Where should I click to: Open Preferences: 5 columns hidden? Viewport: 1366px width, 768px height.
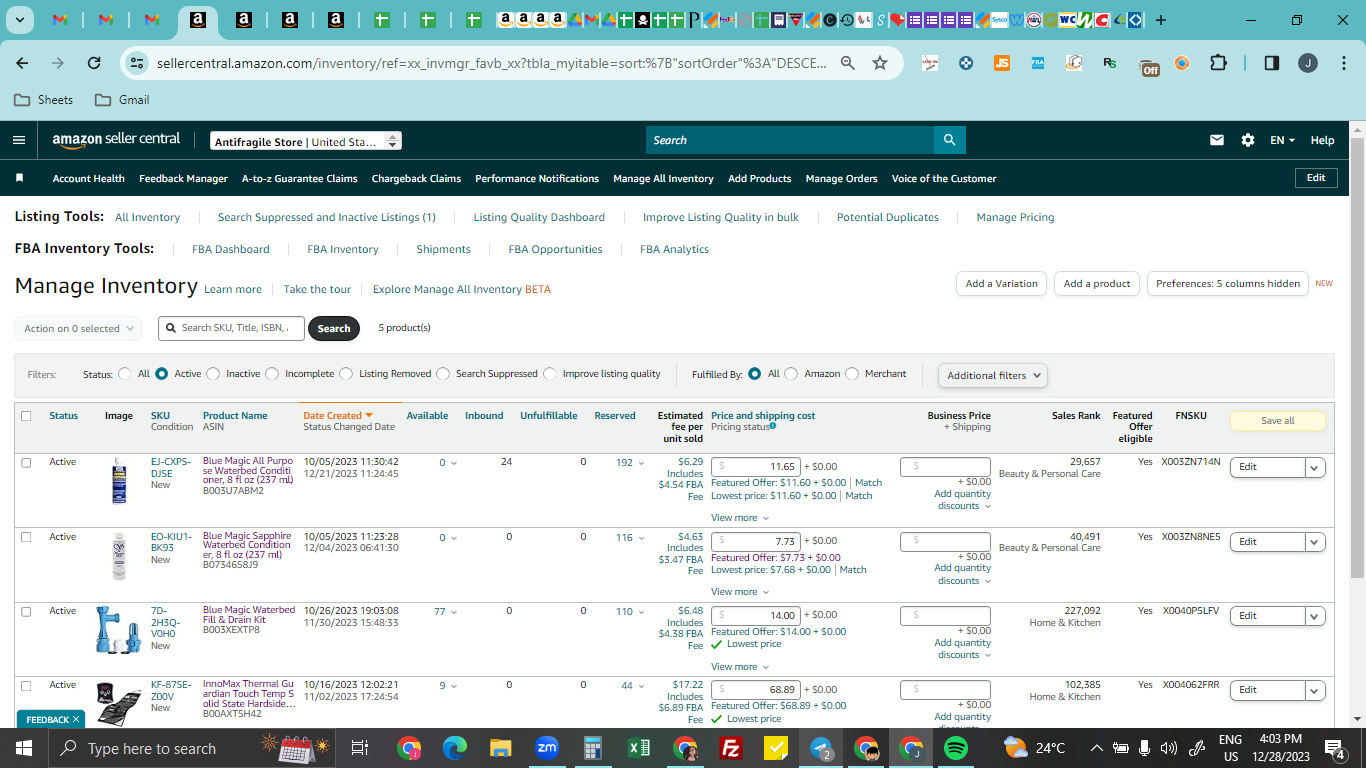pyautogui.click(x=1228, y=283)
